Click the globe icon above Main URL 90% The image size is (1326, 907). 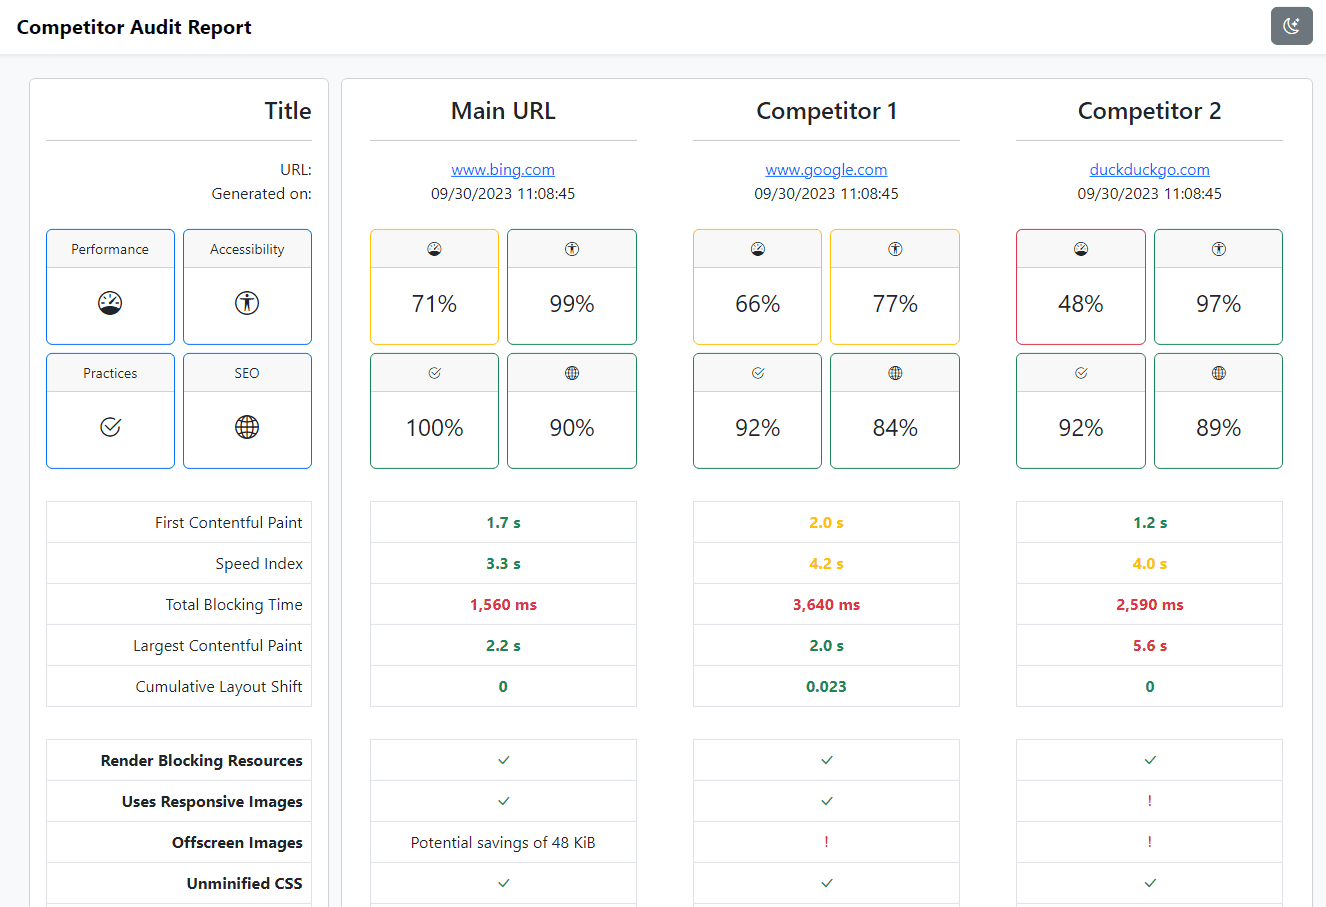click(x=572, y=373)
